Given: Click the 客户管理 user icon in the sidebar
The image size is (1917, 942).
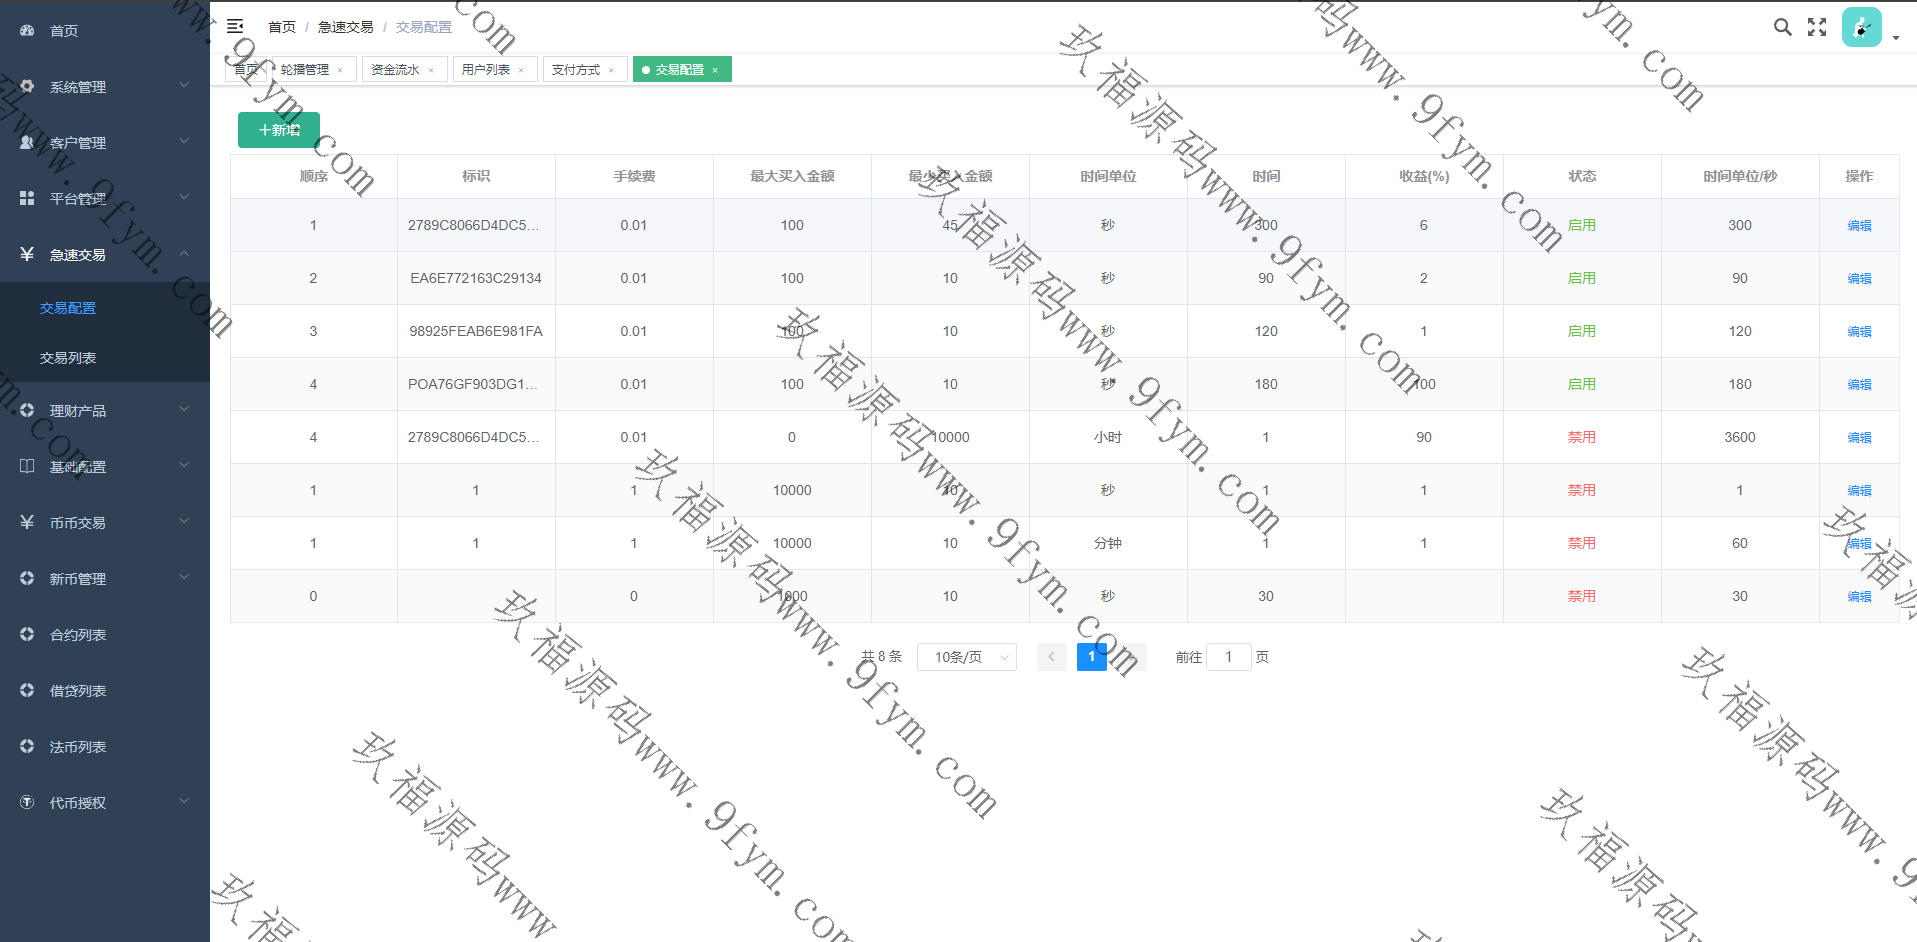Looking at the screenshot, I should [x=27, y=143].
